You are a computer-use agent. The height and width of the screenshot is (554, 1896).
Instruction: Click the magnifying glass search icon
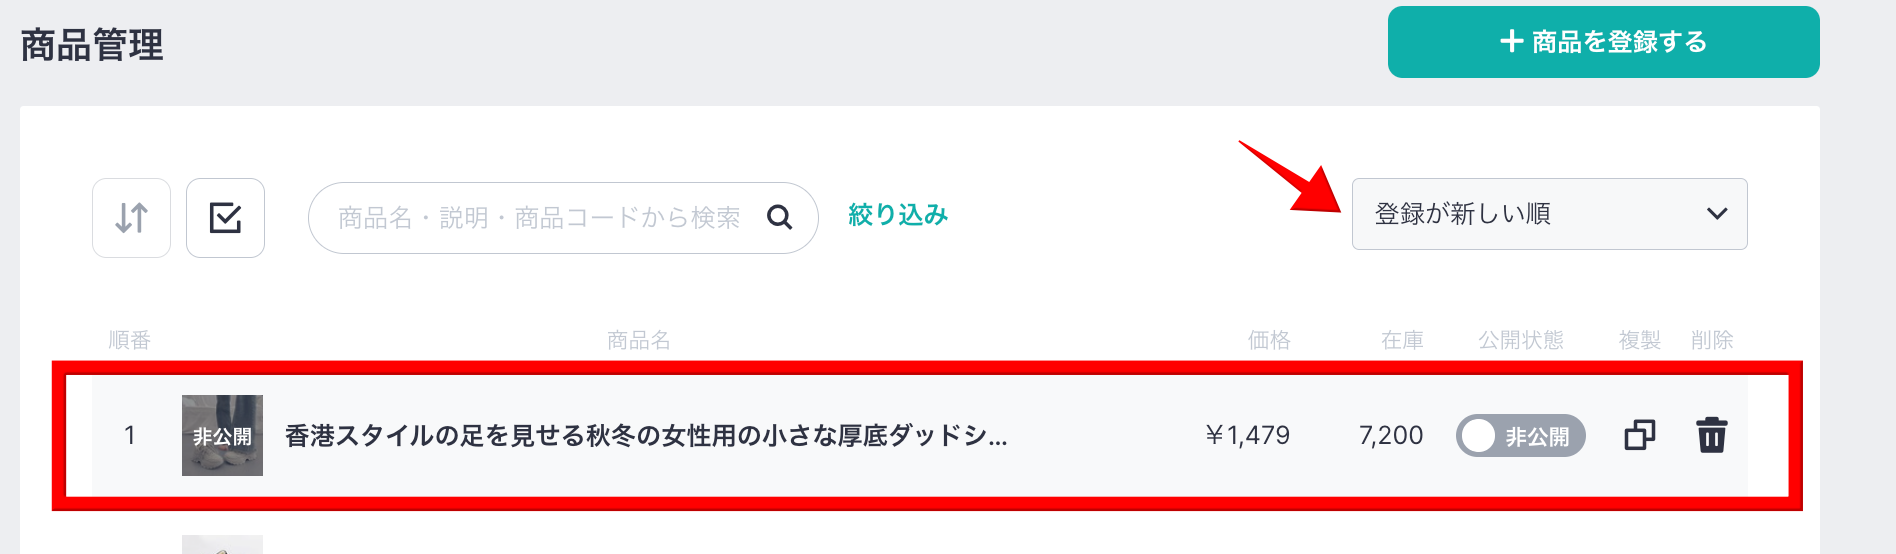[x=779, y=217]
